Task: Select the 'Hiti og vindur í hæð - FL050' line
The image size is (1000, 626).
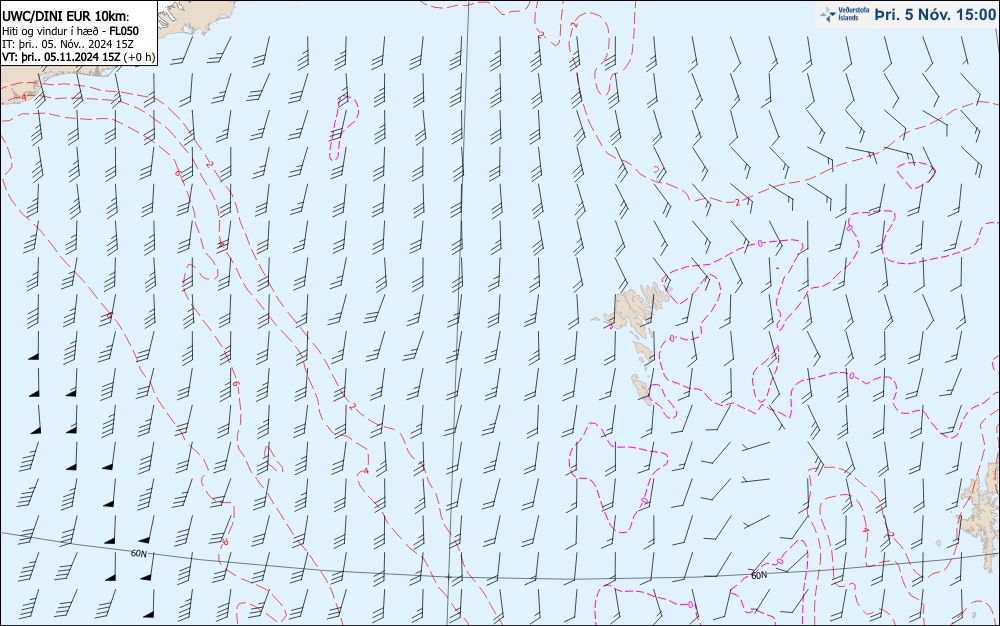Action: click(70, 31)
